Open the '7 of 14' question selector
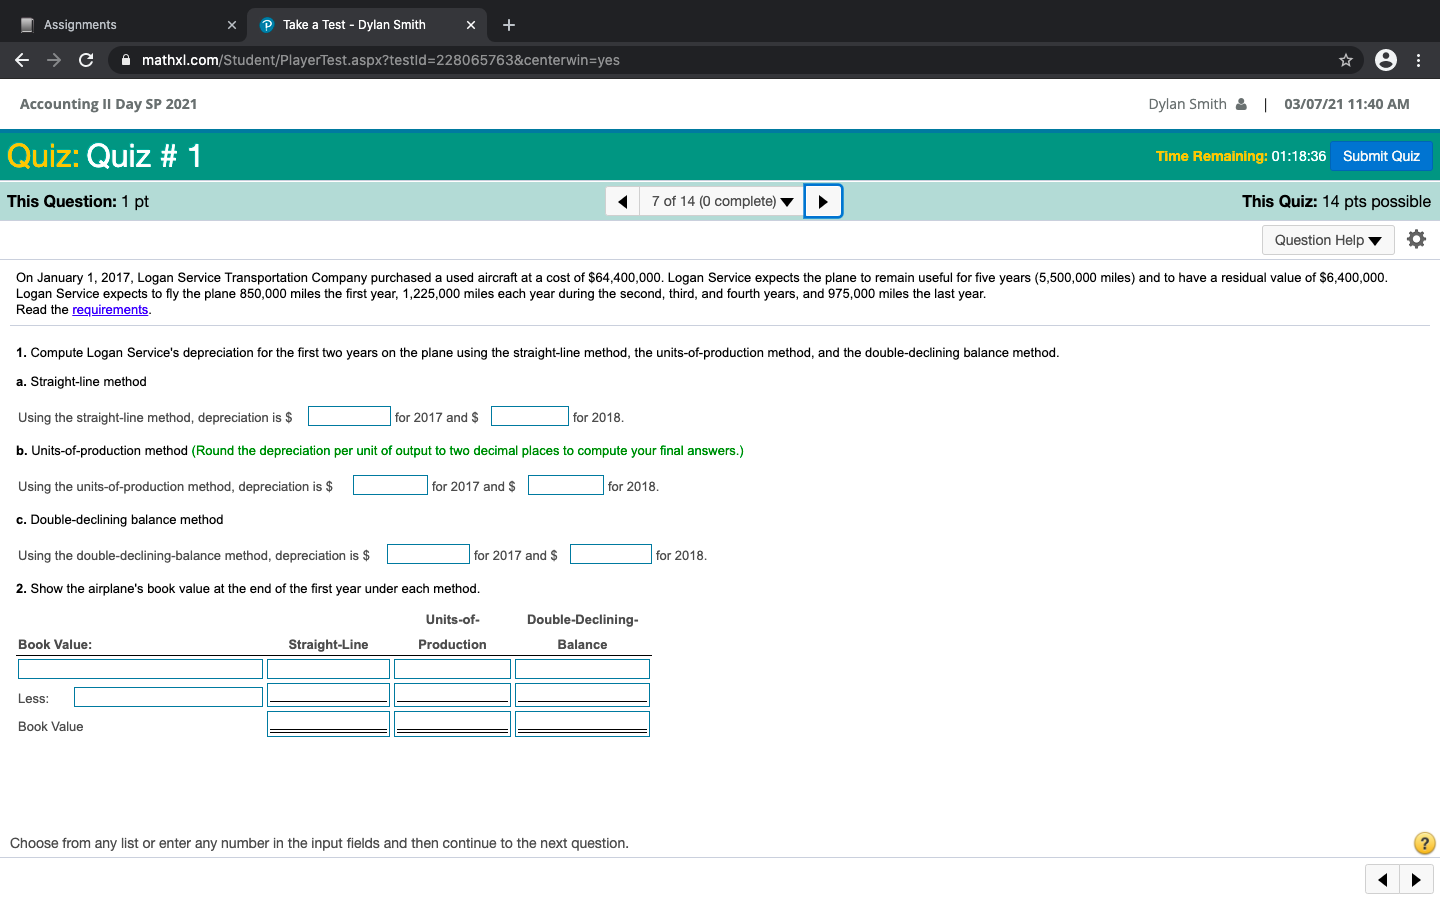Image resolution: width=1440 pixels, height=900 pixels. (x=721, y=202)
